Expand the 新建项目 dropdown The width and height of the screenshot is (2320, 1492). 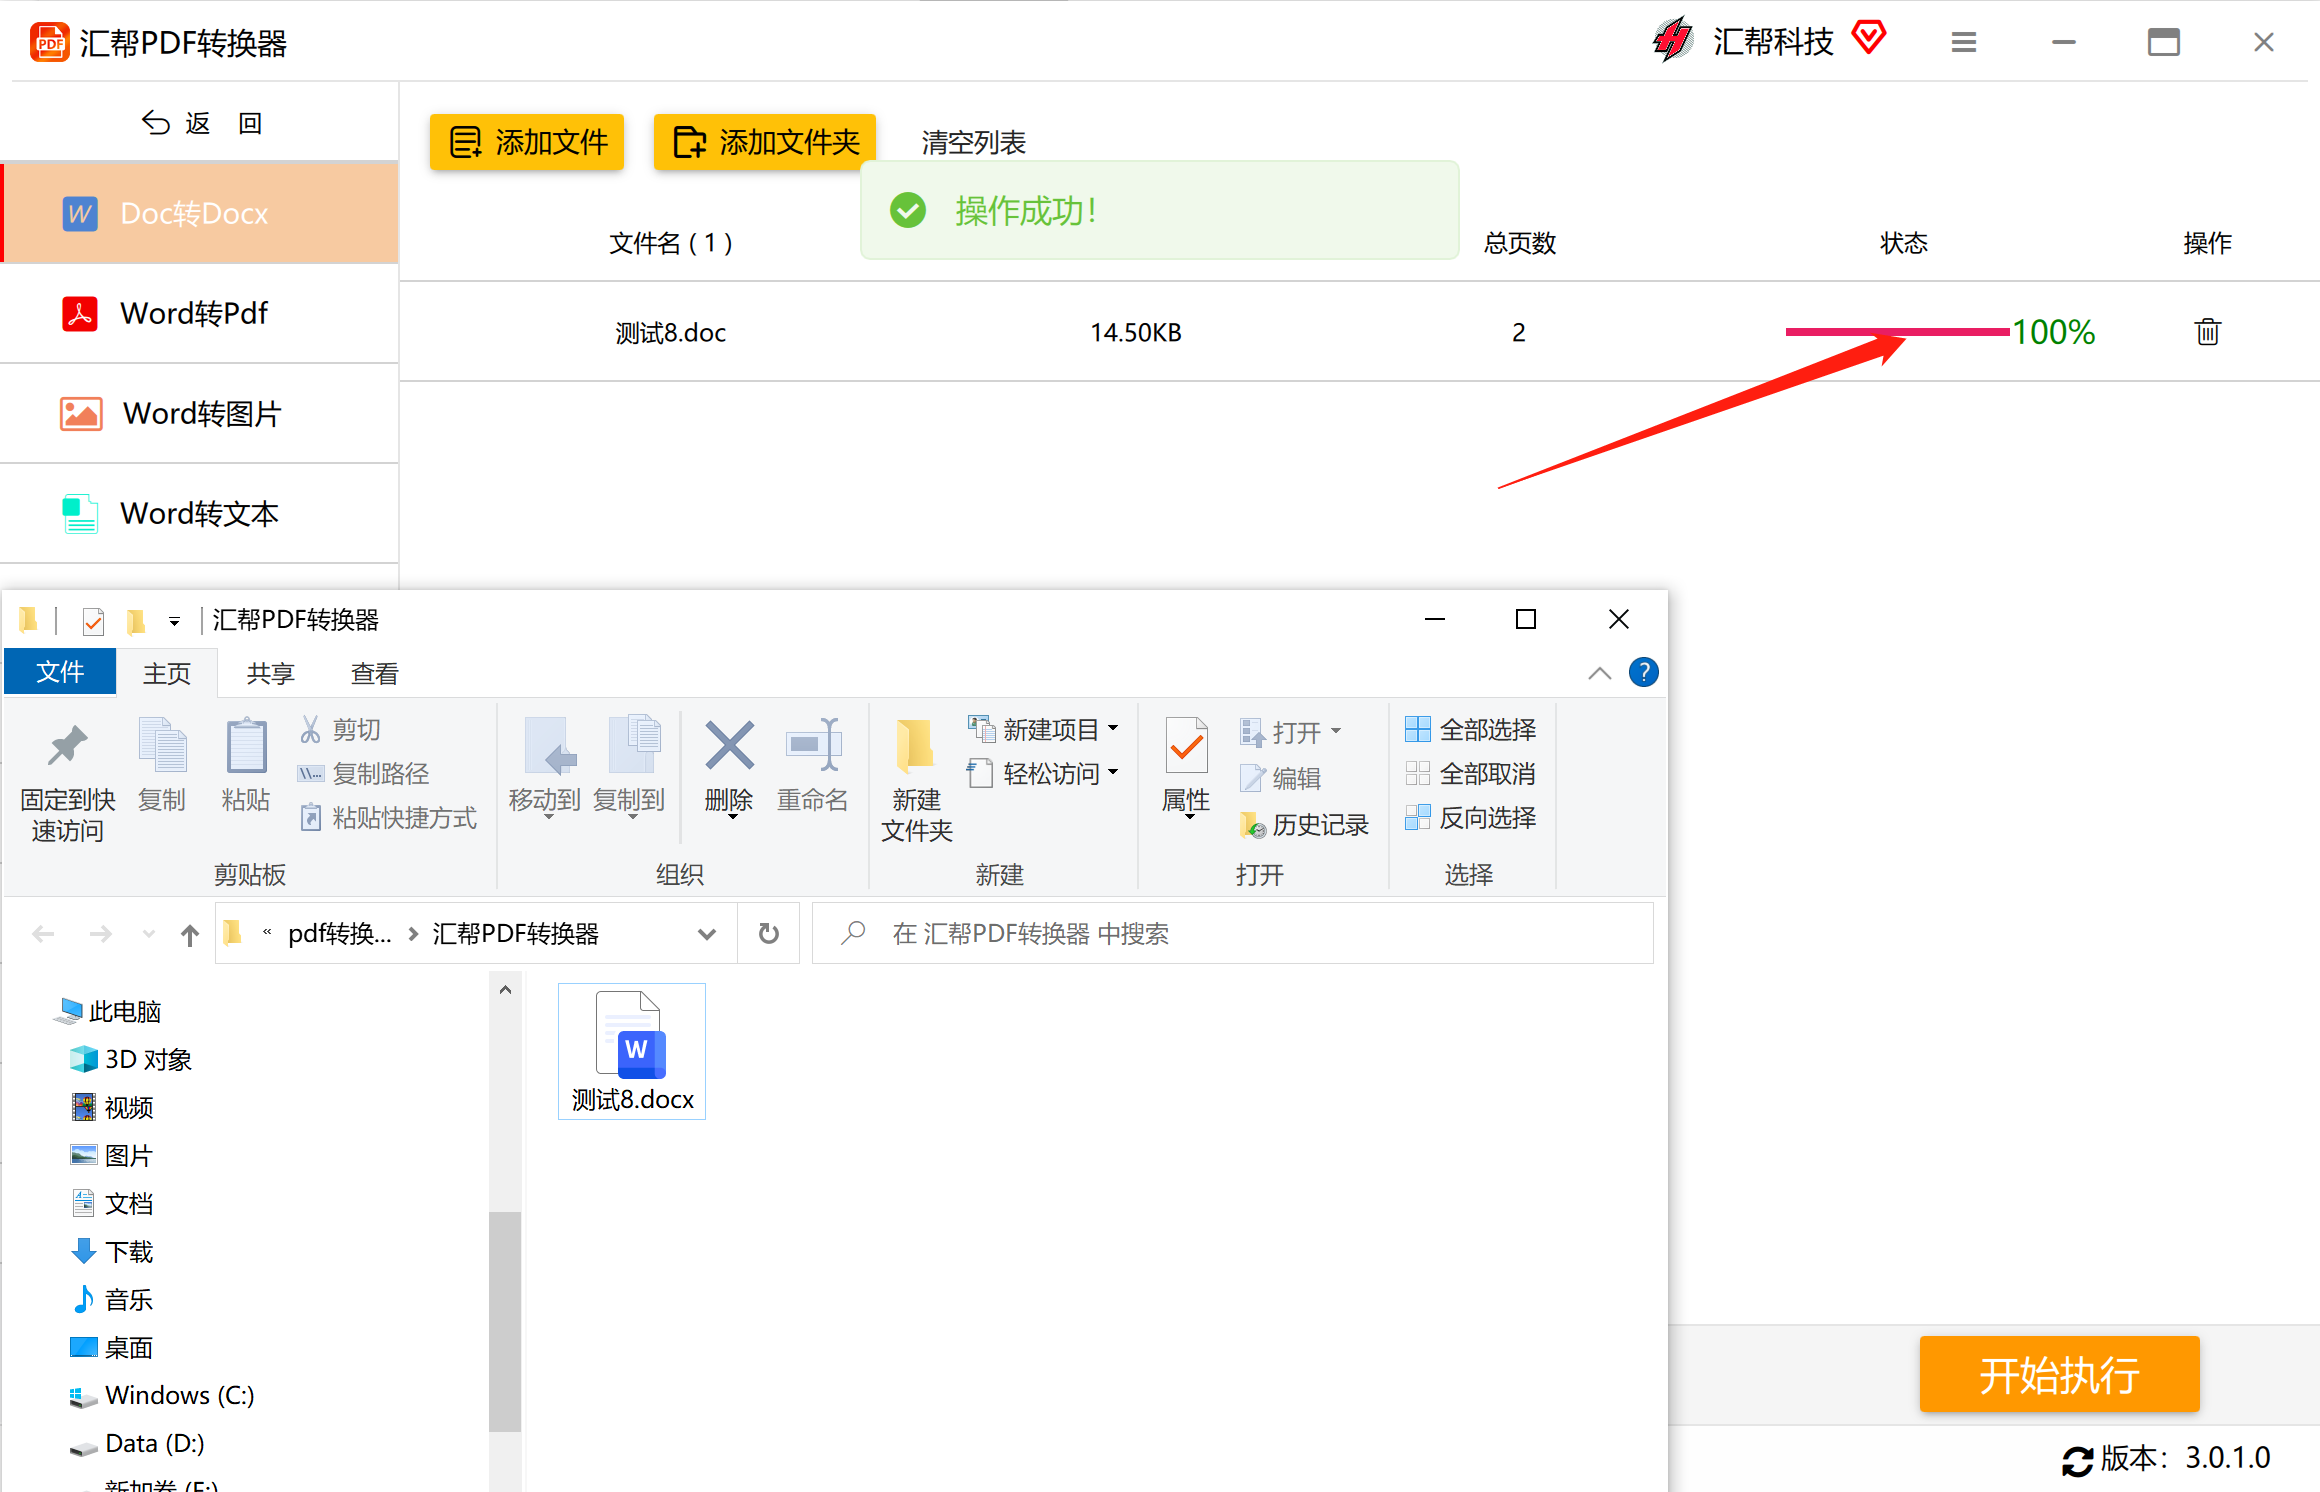[1112, 730]
